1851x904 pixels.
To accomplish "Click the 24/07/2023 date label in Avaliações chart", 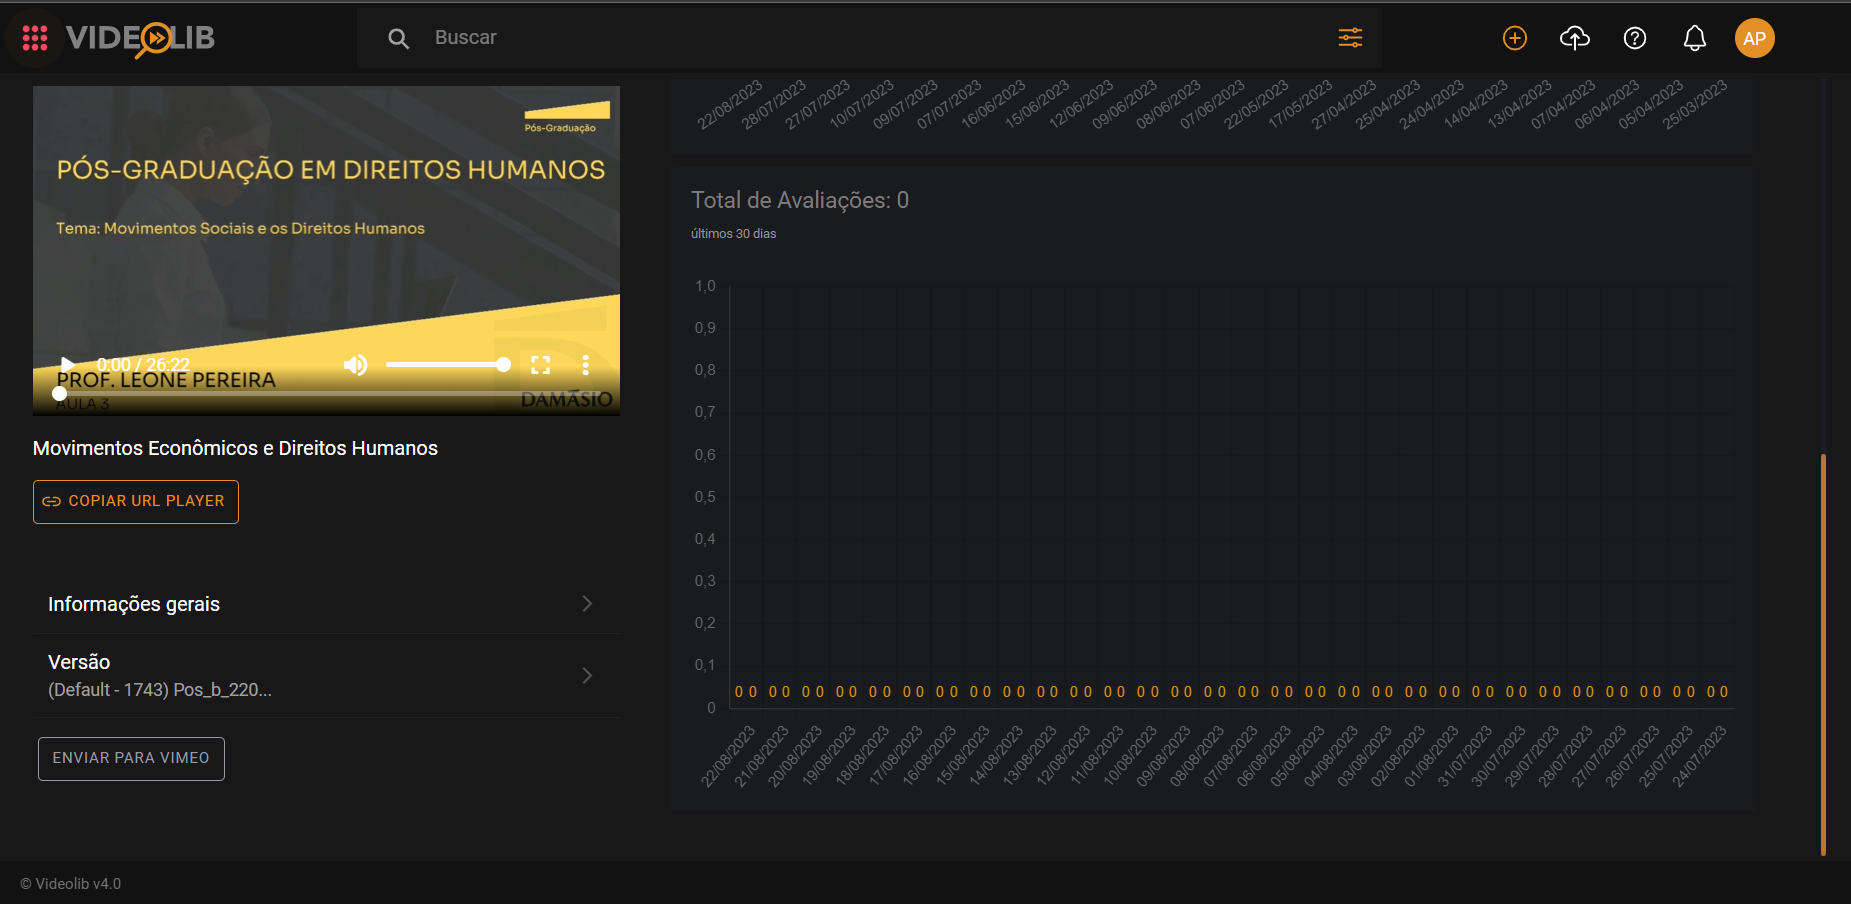I will pos(1700,757).
